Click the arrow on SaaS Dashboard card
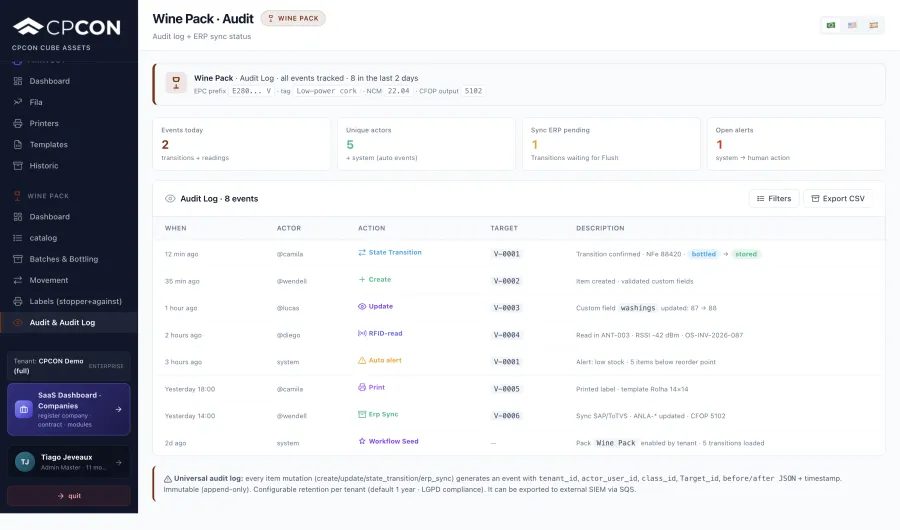The height and width of the screenshot is (530, 900). [118, 409]
